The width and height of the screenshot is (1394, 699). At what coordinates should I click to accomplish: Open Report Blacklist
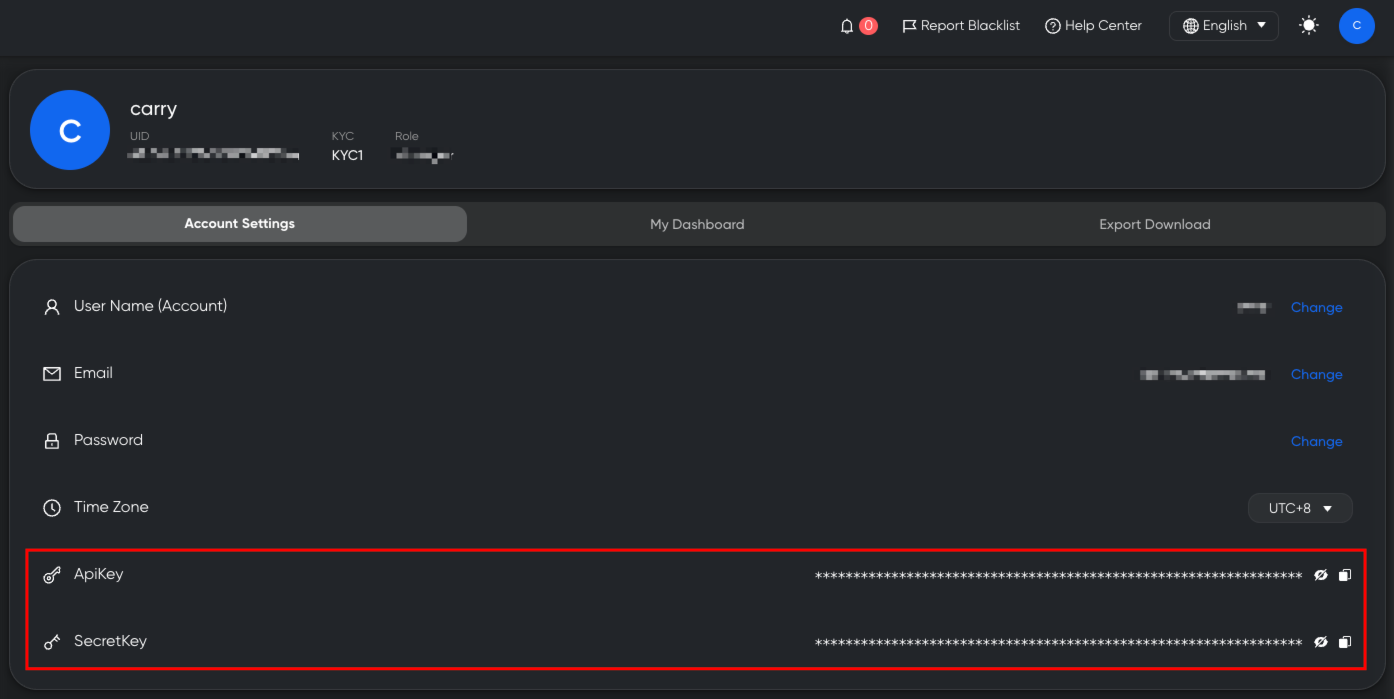961,26
